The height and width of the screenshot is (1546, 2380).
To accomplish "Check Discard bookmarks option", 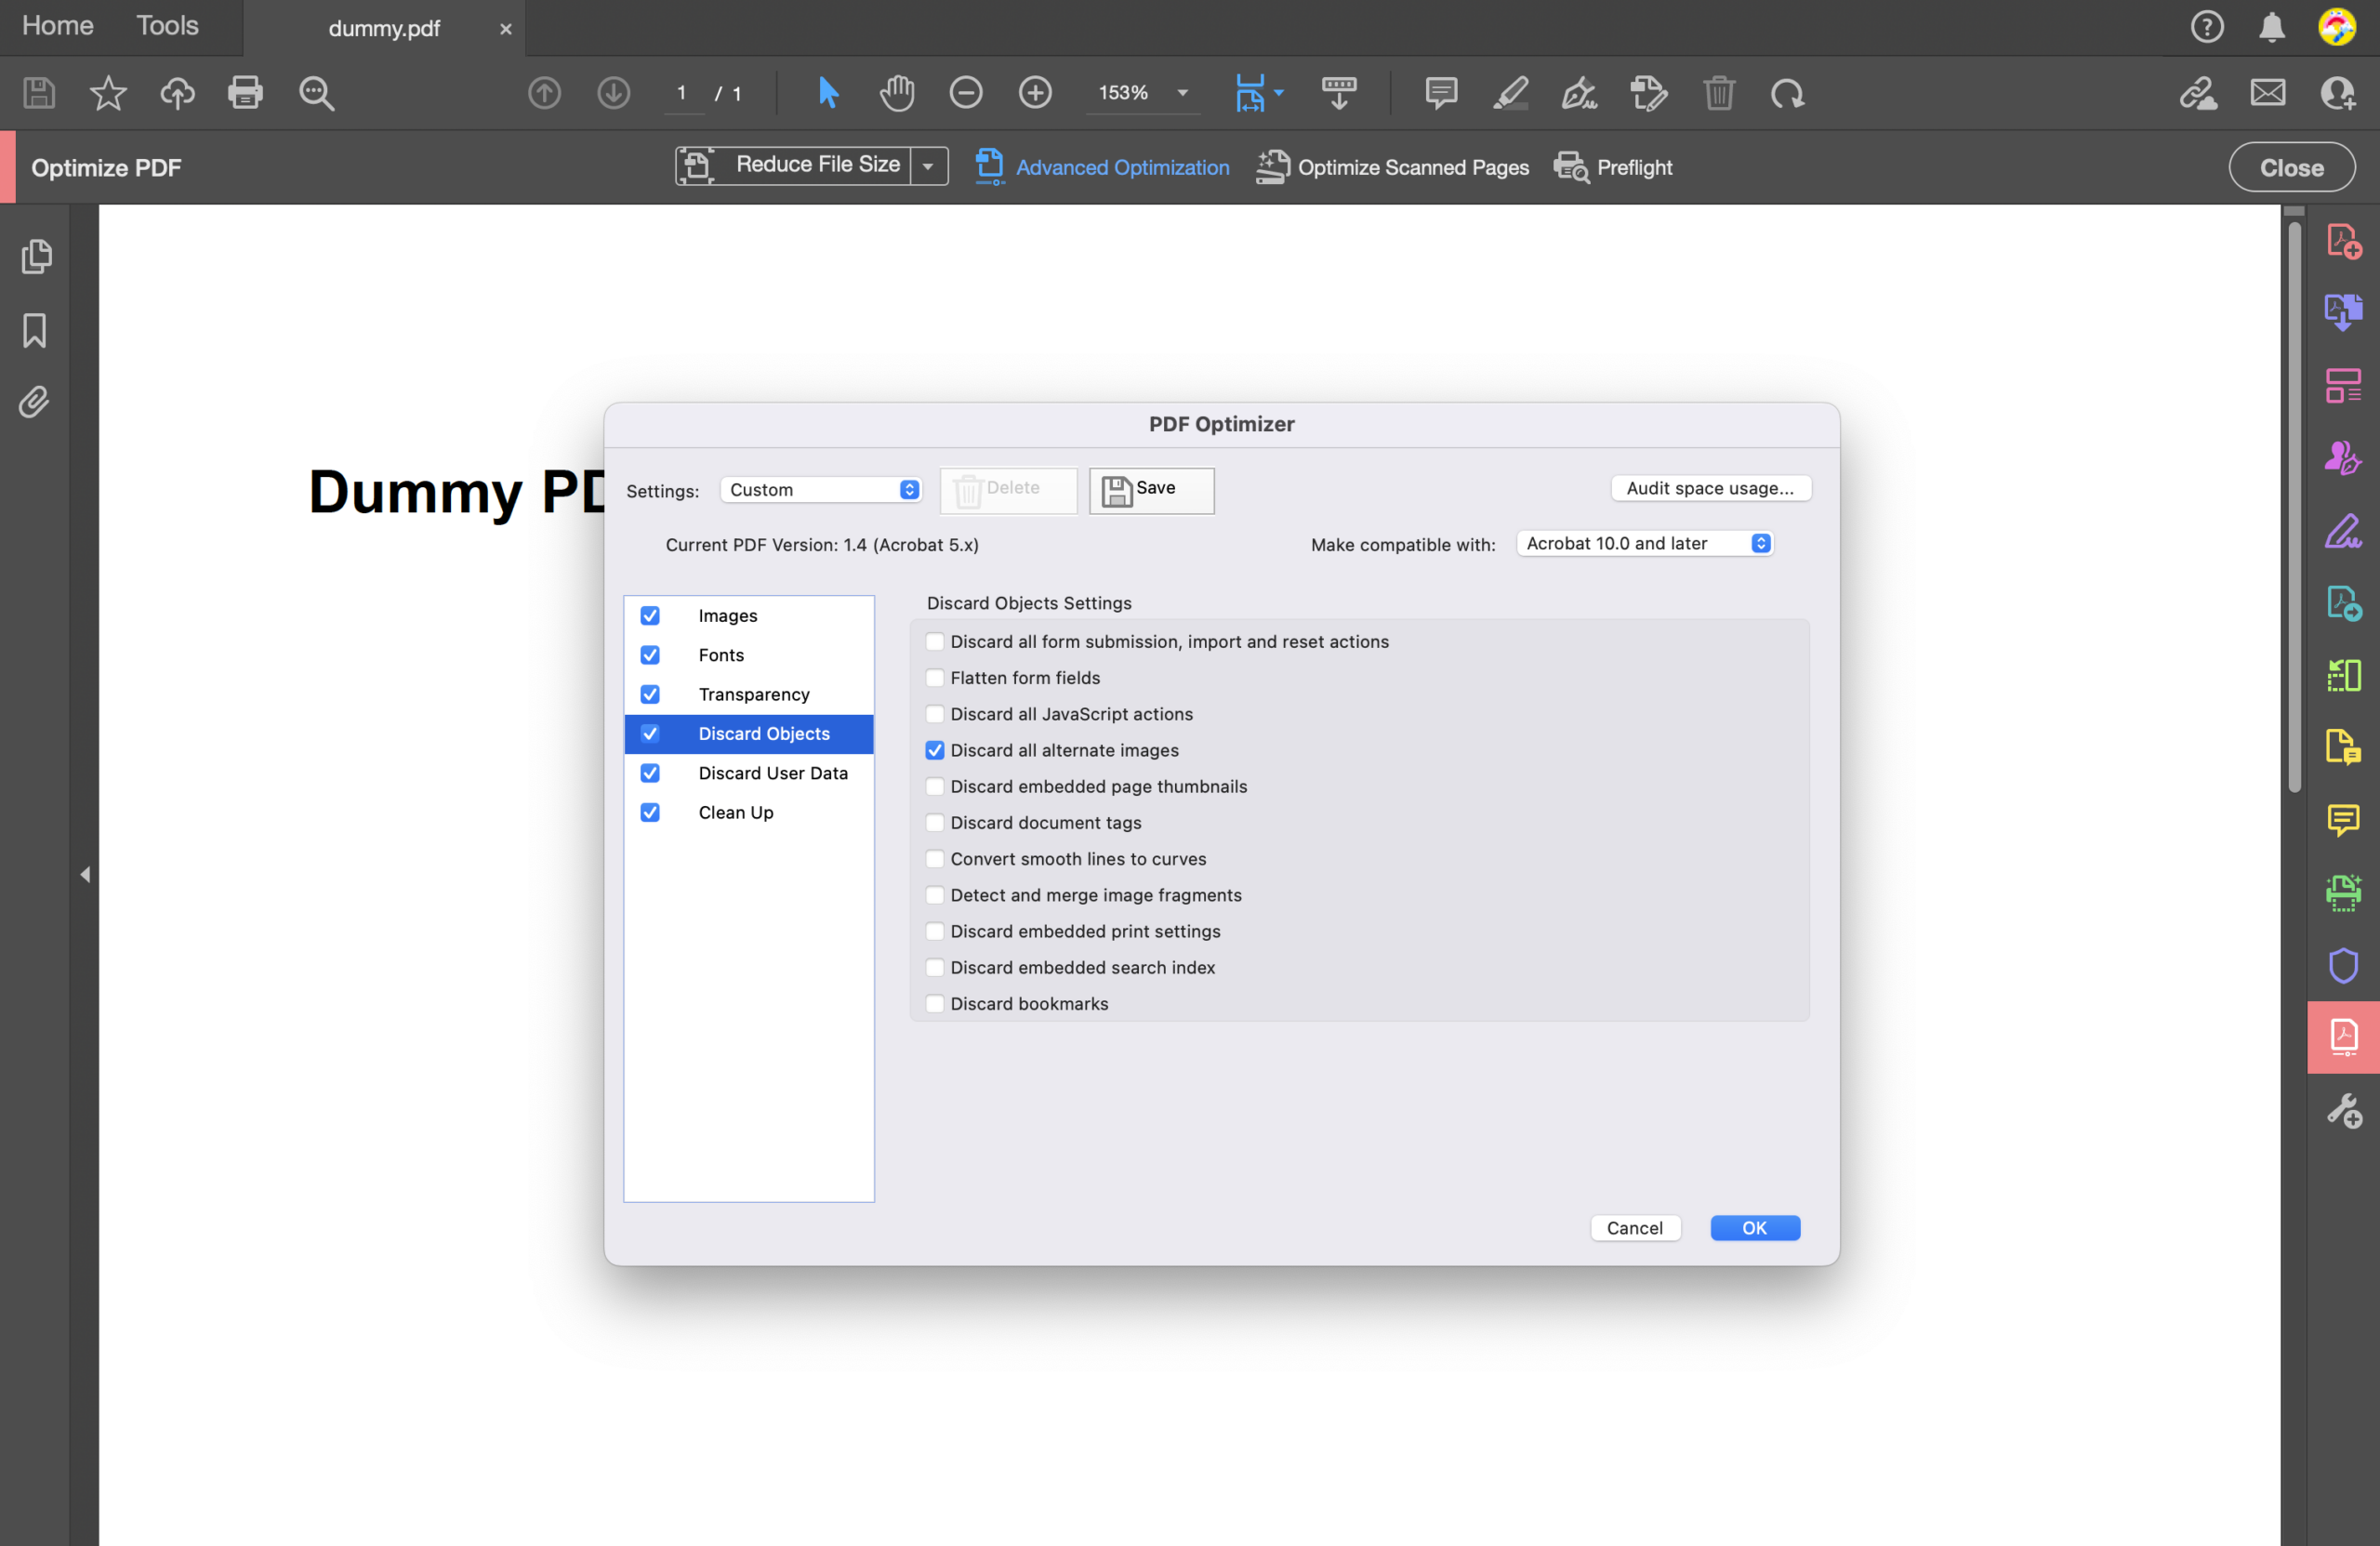I will [935, 1003].
